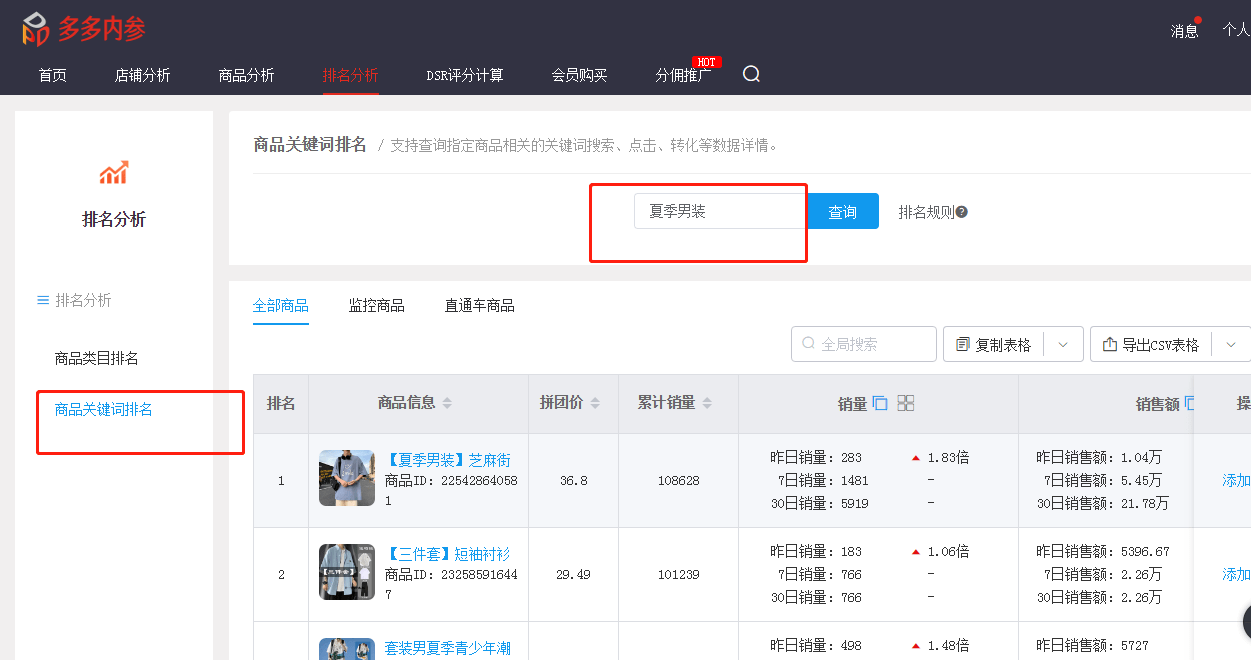Open product link 套装男夏季青少年潮
Viewport: 1251px width, 660px height.
[448, 648]
